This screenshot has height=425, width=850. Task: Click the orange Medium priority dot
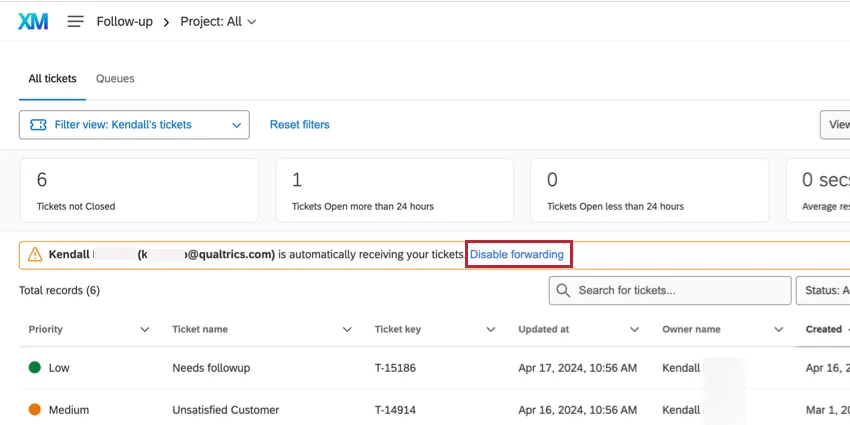[x=34, y=410]
